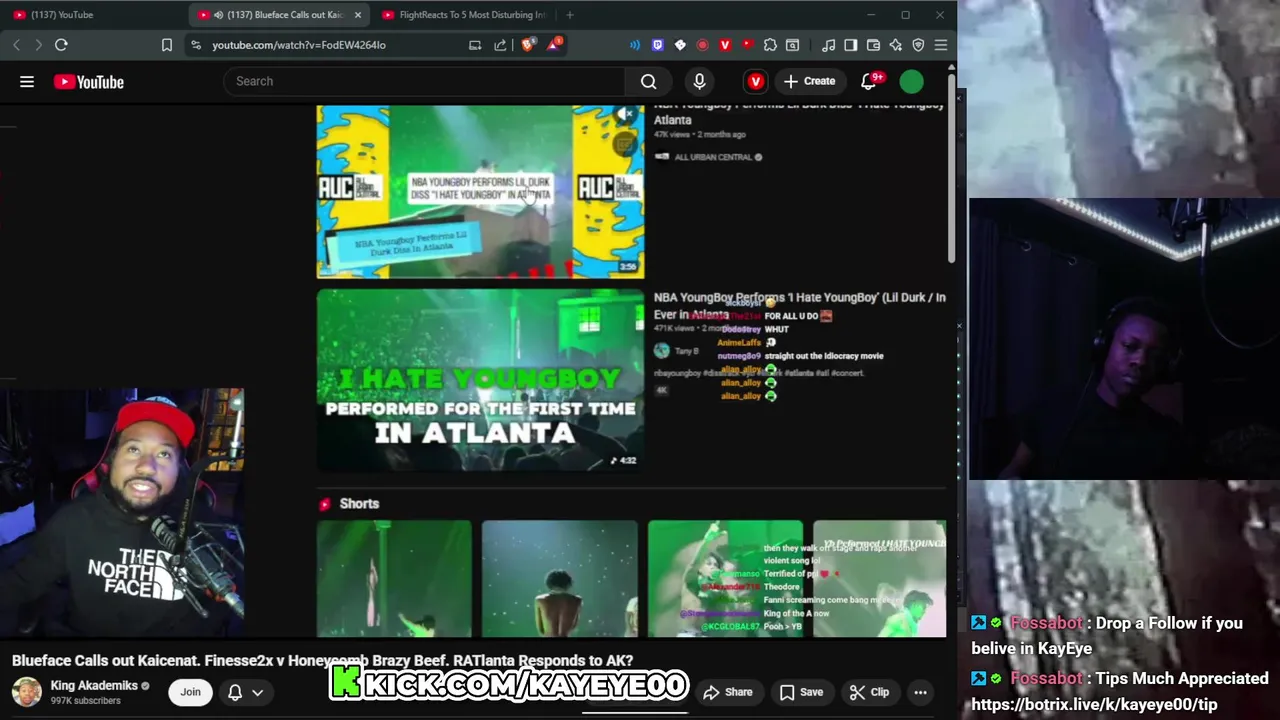
Task: Open 'I Hate YoungBoy In Atlanta' thumbnail
Action: tap(481, 379)
